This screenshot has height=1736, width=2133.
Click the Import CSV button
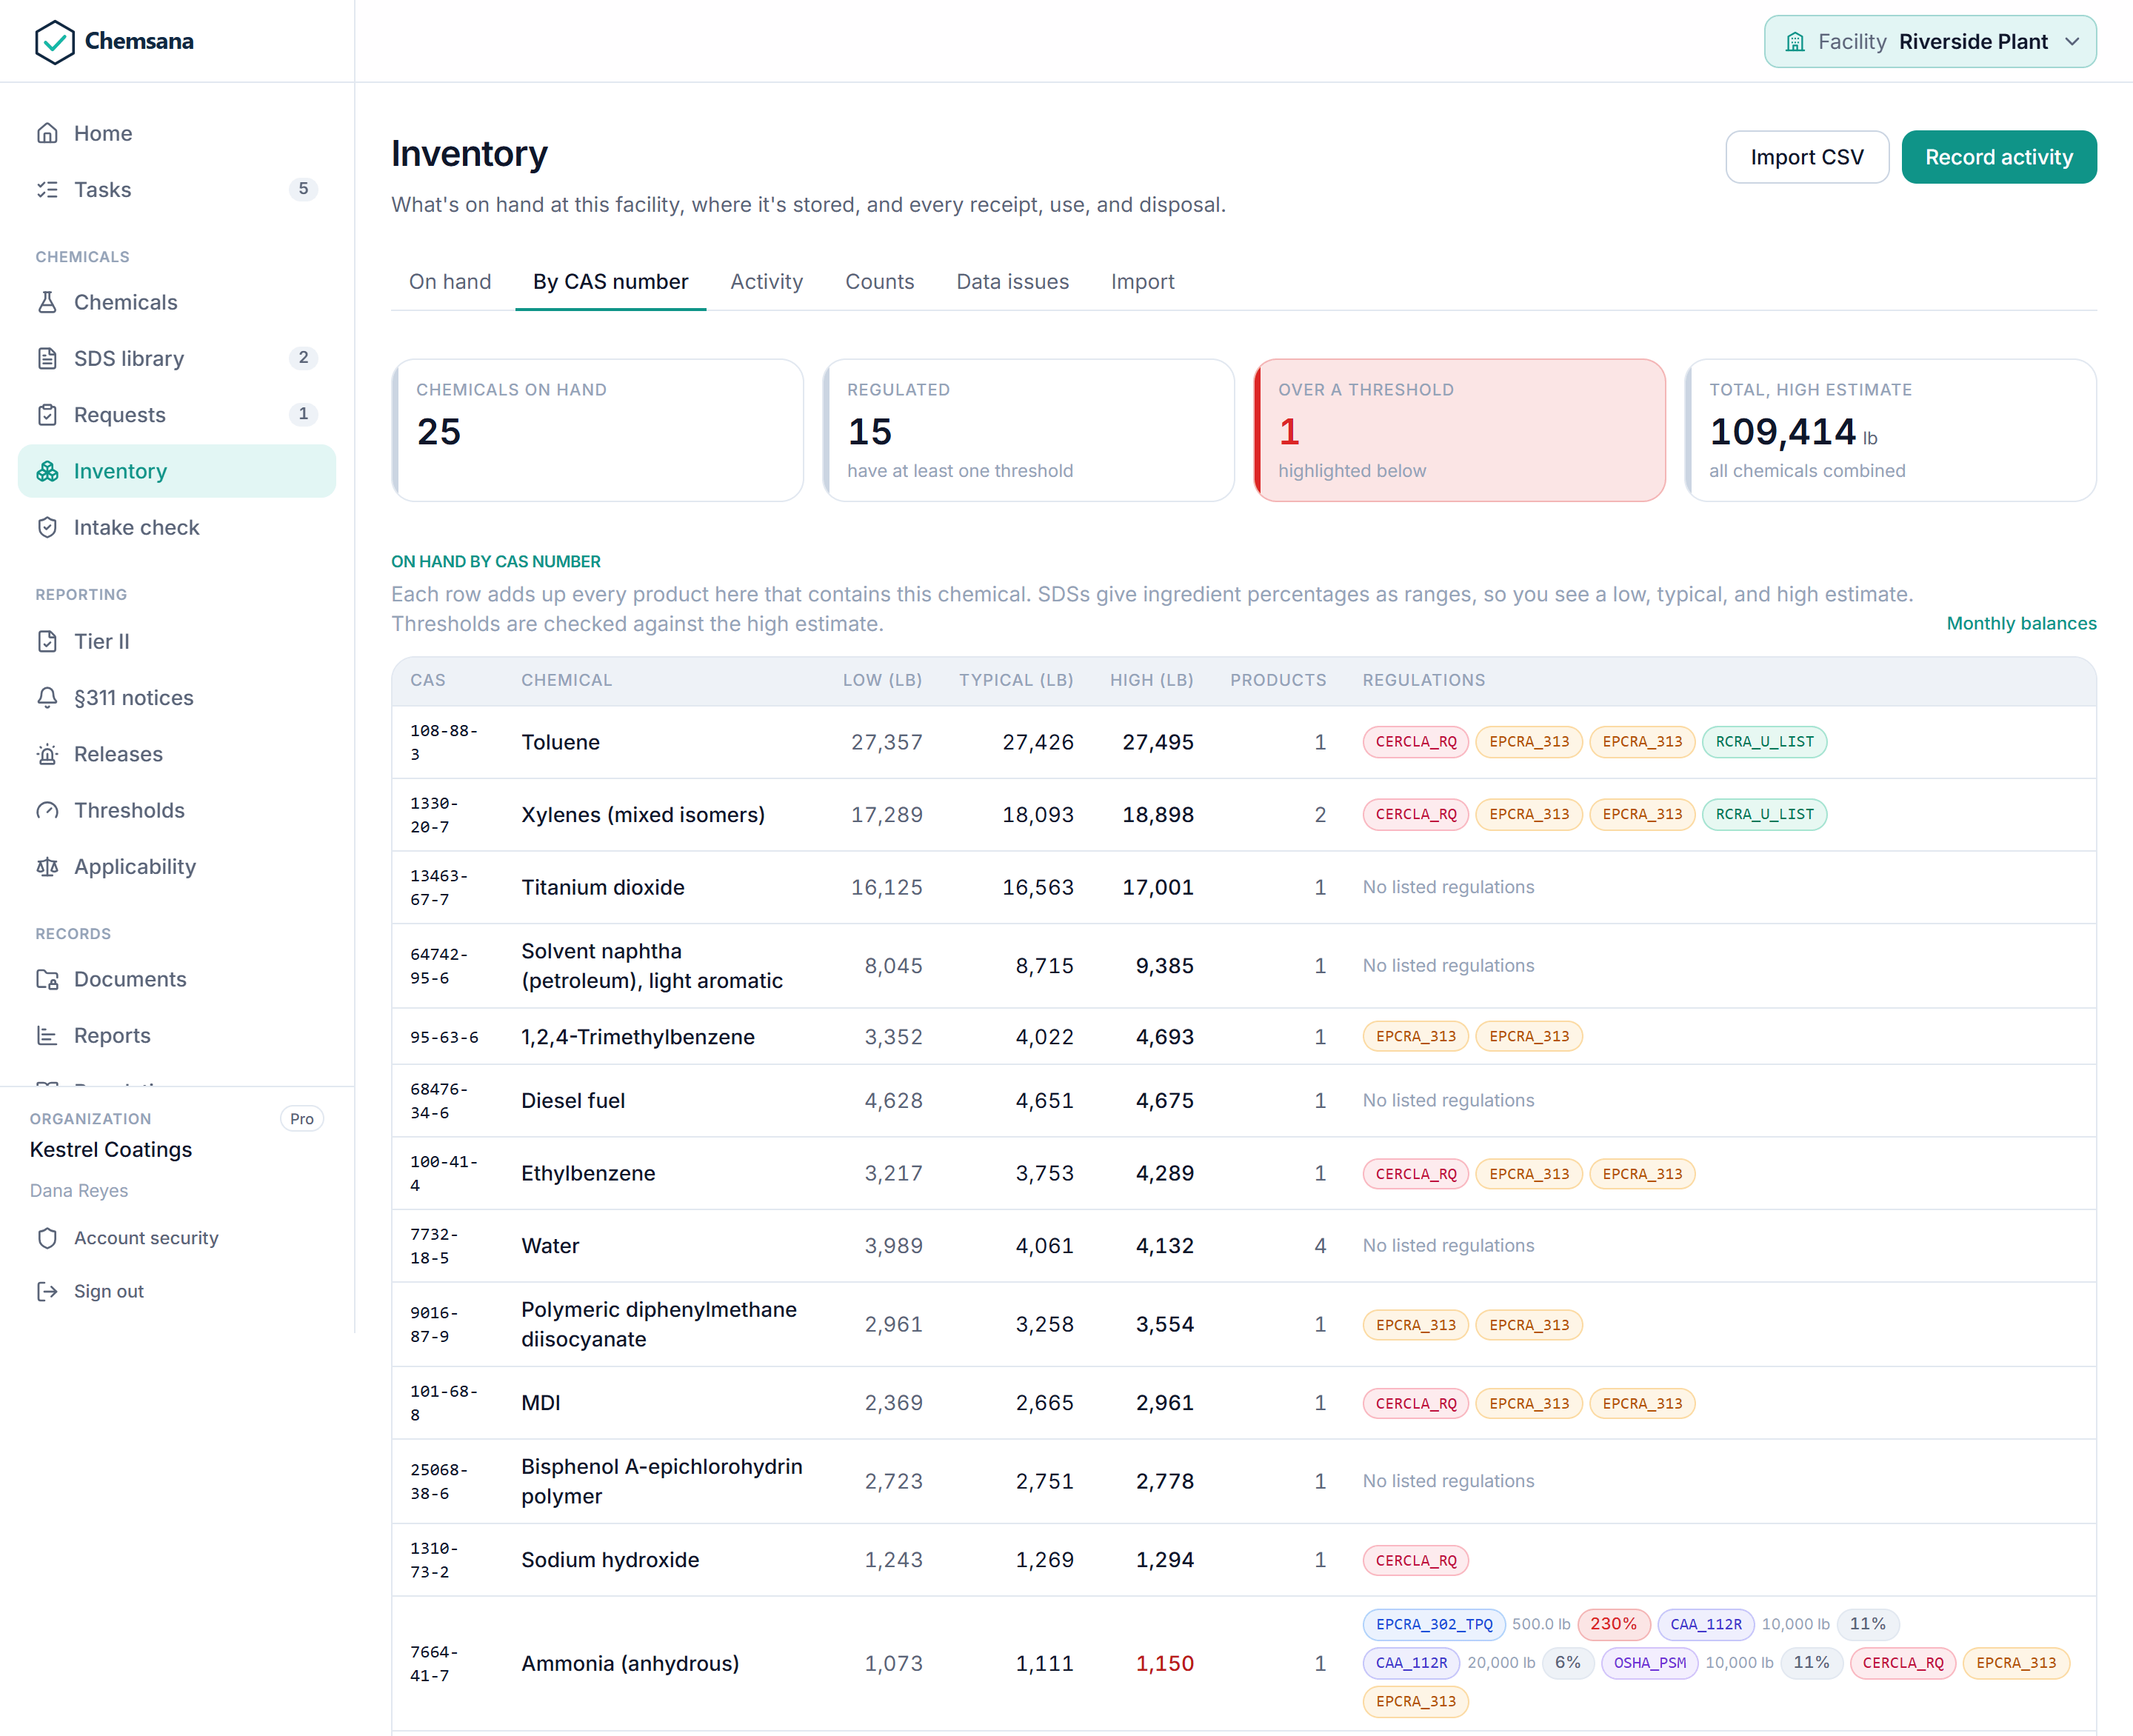tap(1806, 157)
